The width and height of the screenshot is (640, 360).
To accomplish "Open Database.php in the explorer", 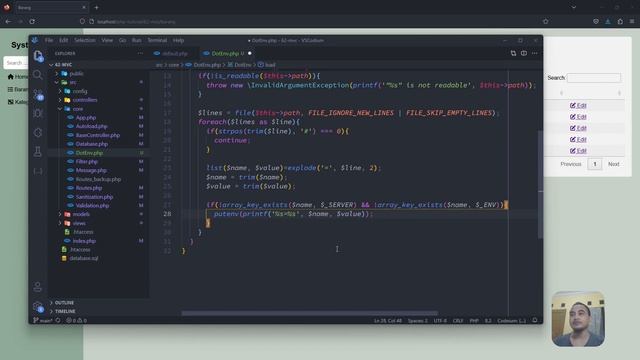I will point(92,144).
